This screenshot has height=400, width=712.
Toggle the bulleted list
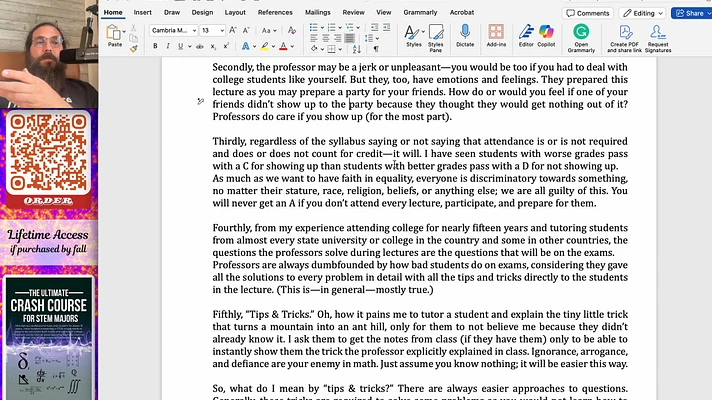313,28
